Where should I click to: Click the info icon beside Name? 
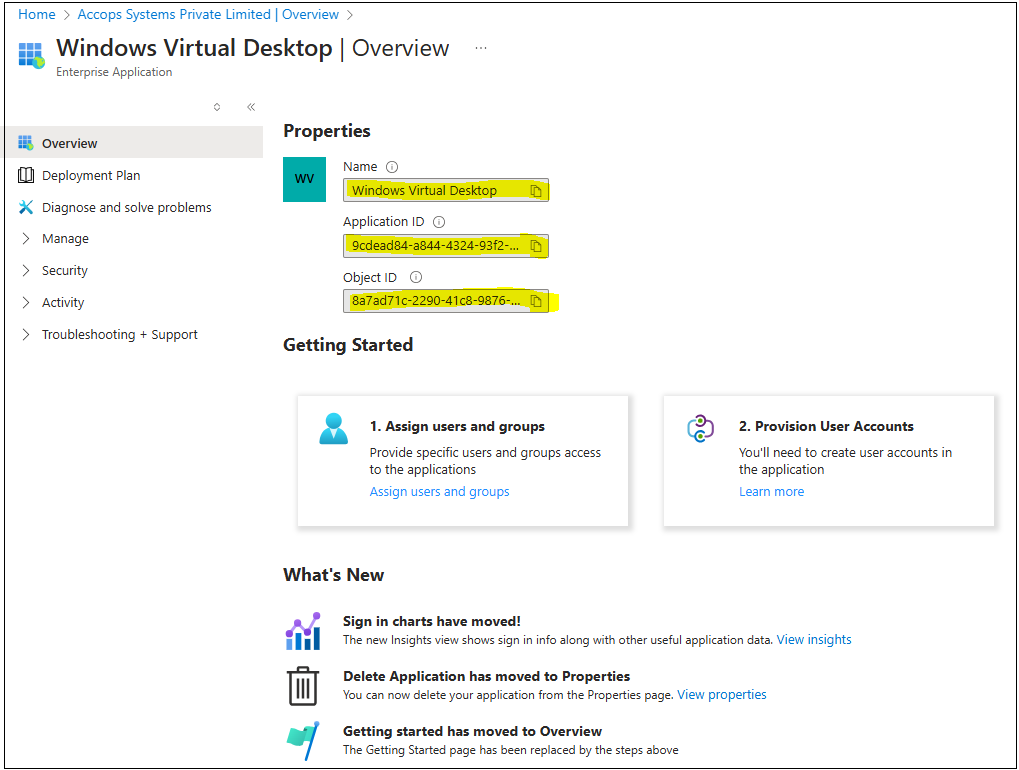[x=392, y=167]
